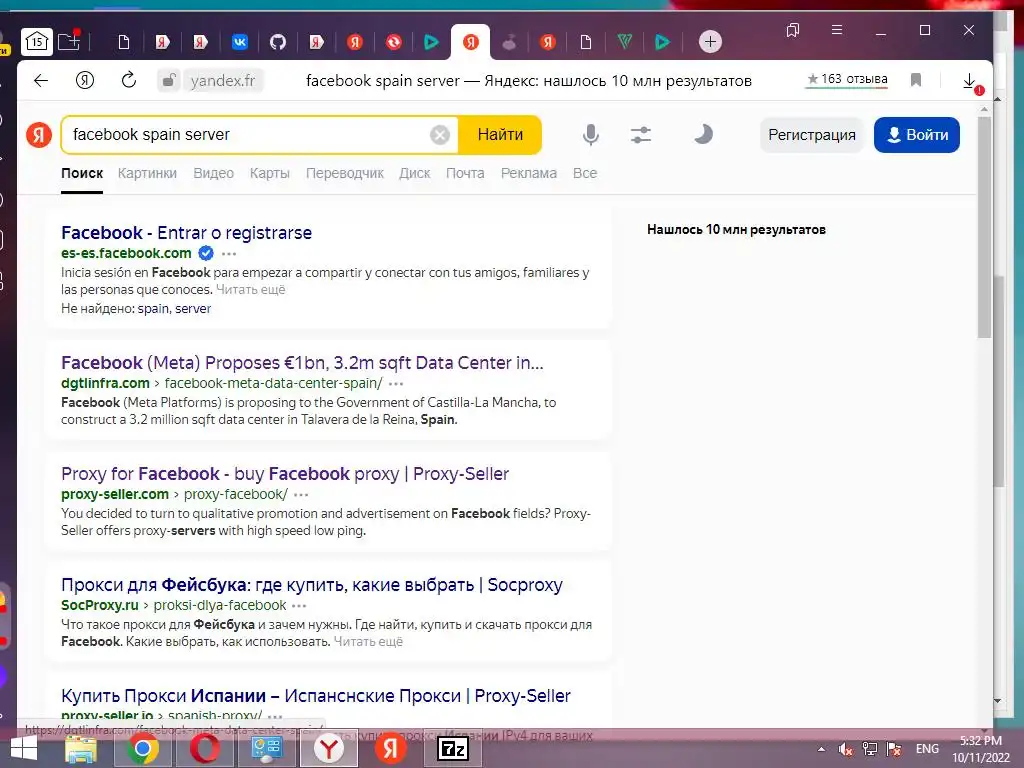
Task: Click the site security lock icon
Action: tap(168, 81)
